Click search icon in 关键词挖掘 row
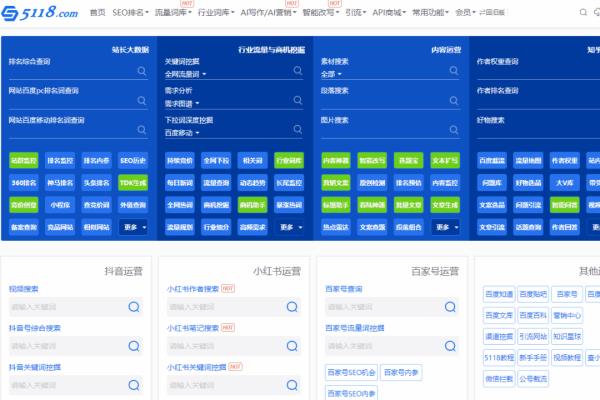Screen dimensions: 600x400 (x=298, y=70)
